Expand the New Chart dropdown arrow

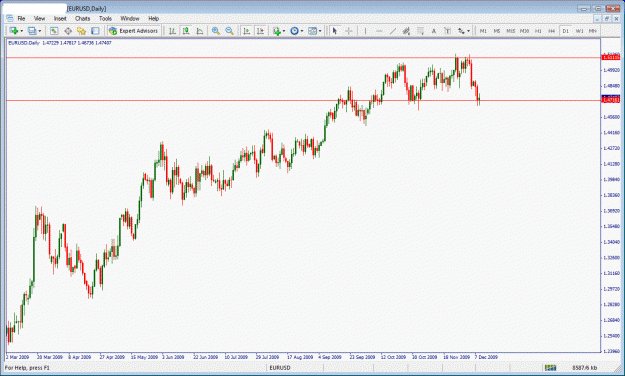click(22, 31)
